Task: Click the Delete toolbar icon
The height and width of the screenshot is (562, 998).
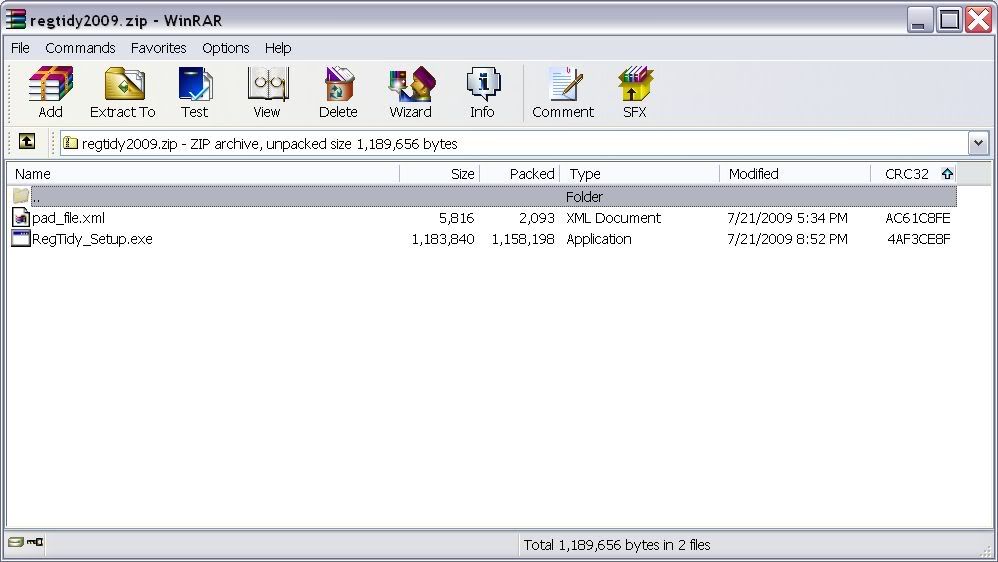Action: click(x=338, y=92)
